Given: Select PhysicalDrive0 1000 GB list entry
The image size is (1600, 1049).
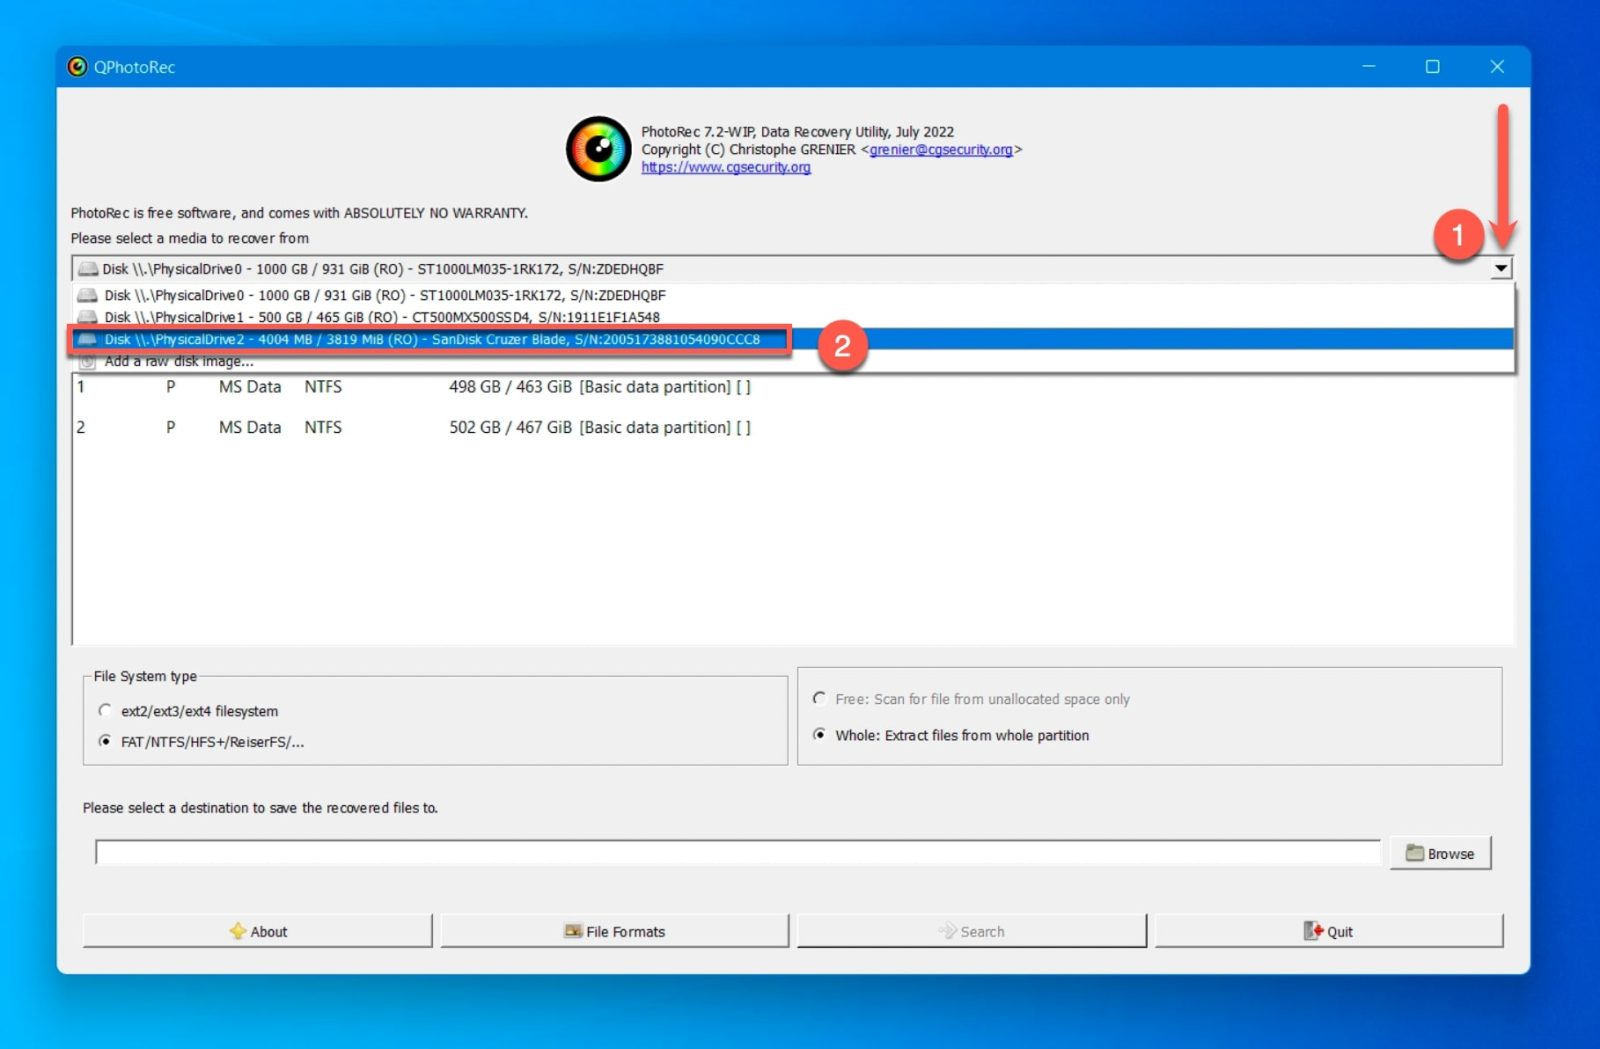Looking at the screenshot, I should pos(384,295).
